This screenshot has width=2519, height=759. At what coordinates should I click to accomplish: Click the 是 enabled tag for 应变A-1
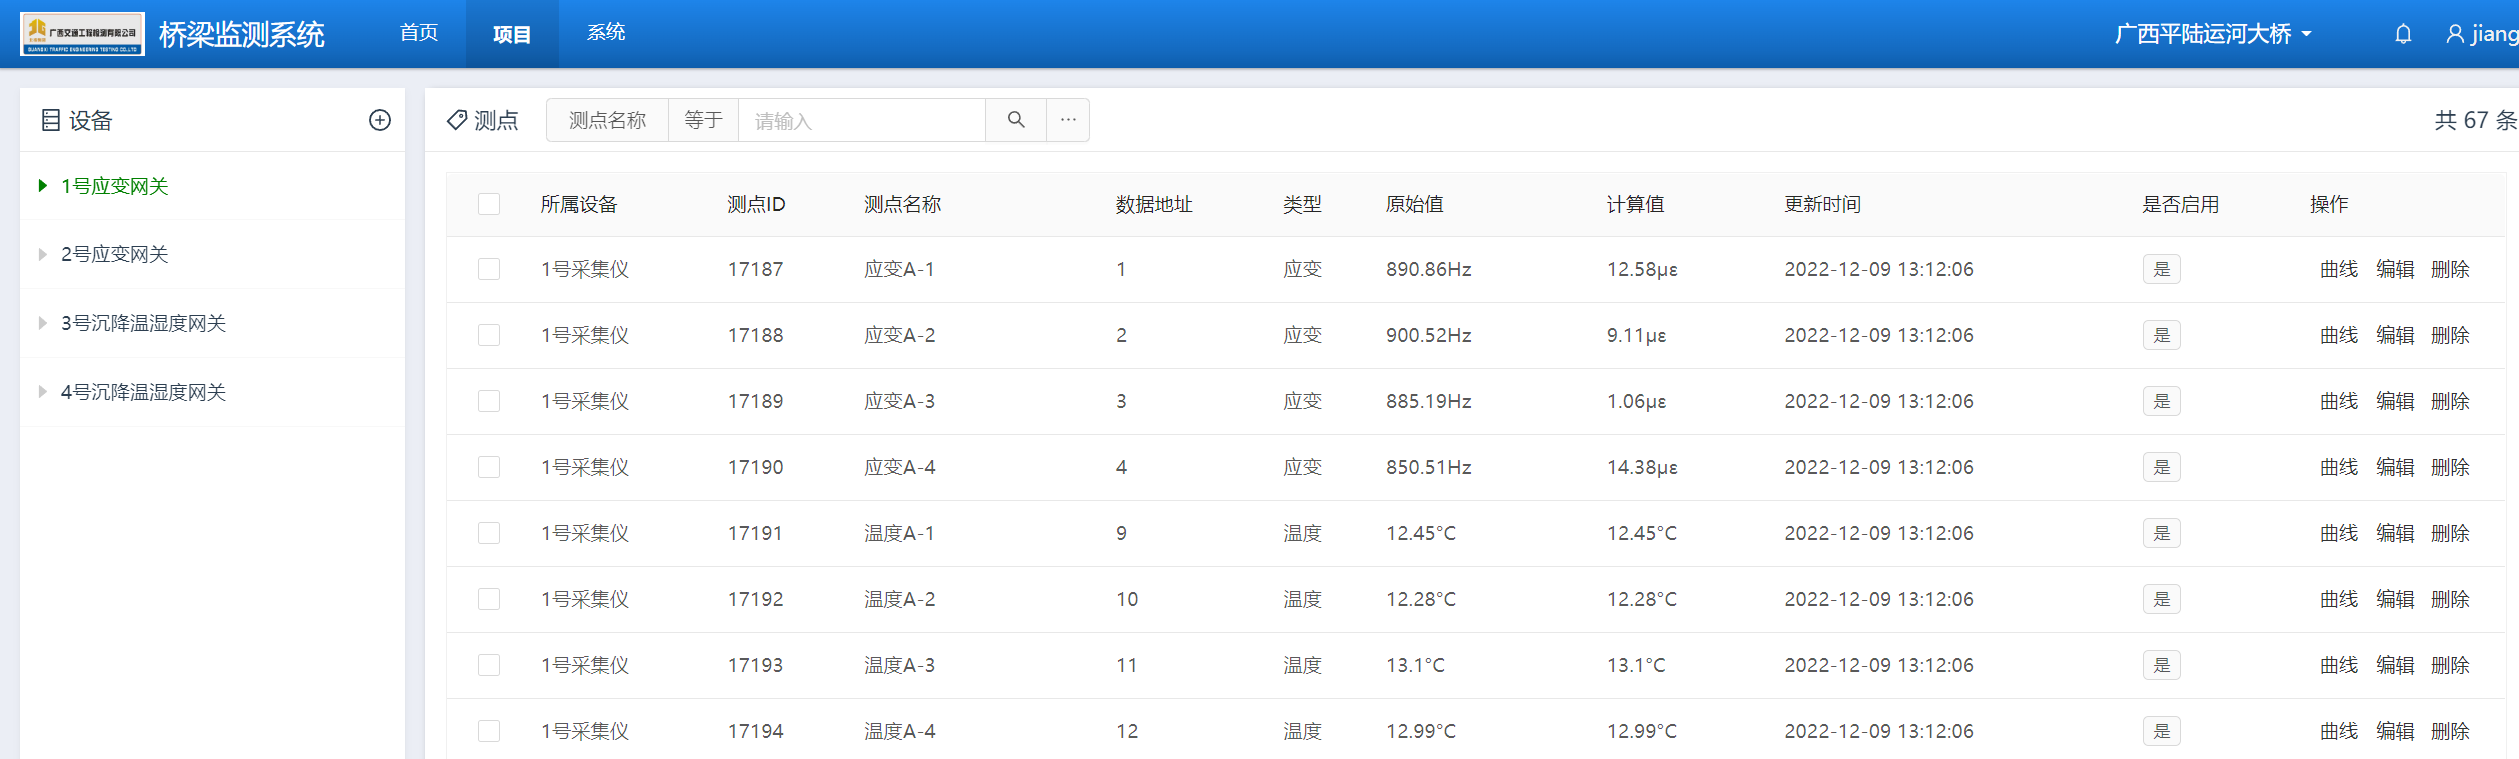click(2162, 269)
